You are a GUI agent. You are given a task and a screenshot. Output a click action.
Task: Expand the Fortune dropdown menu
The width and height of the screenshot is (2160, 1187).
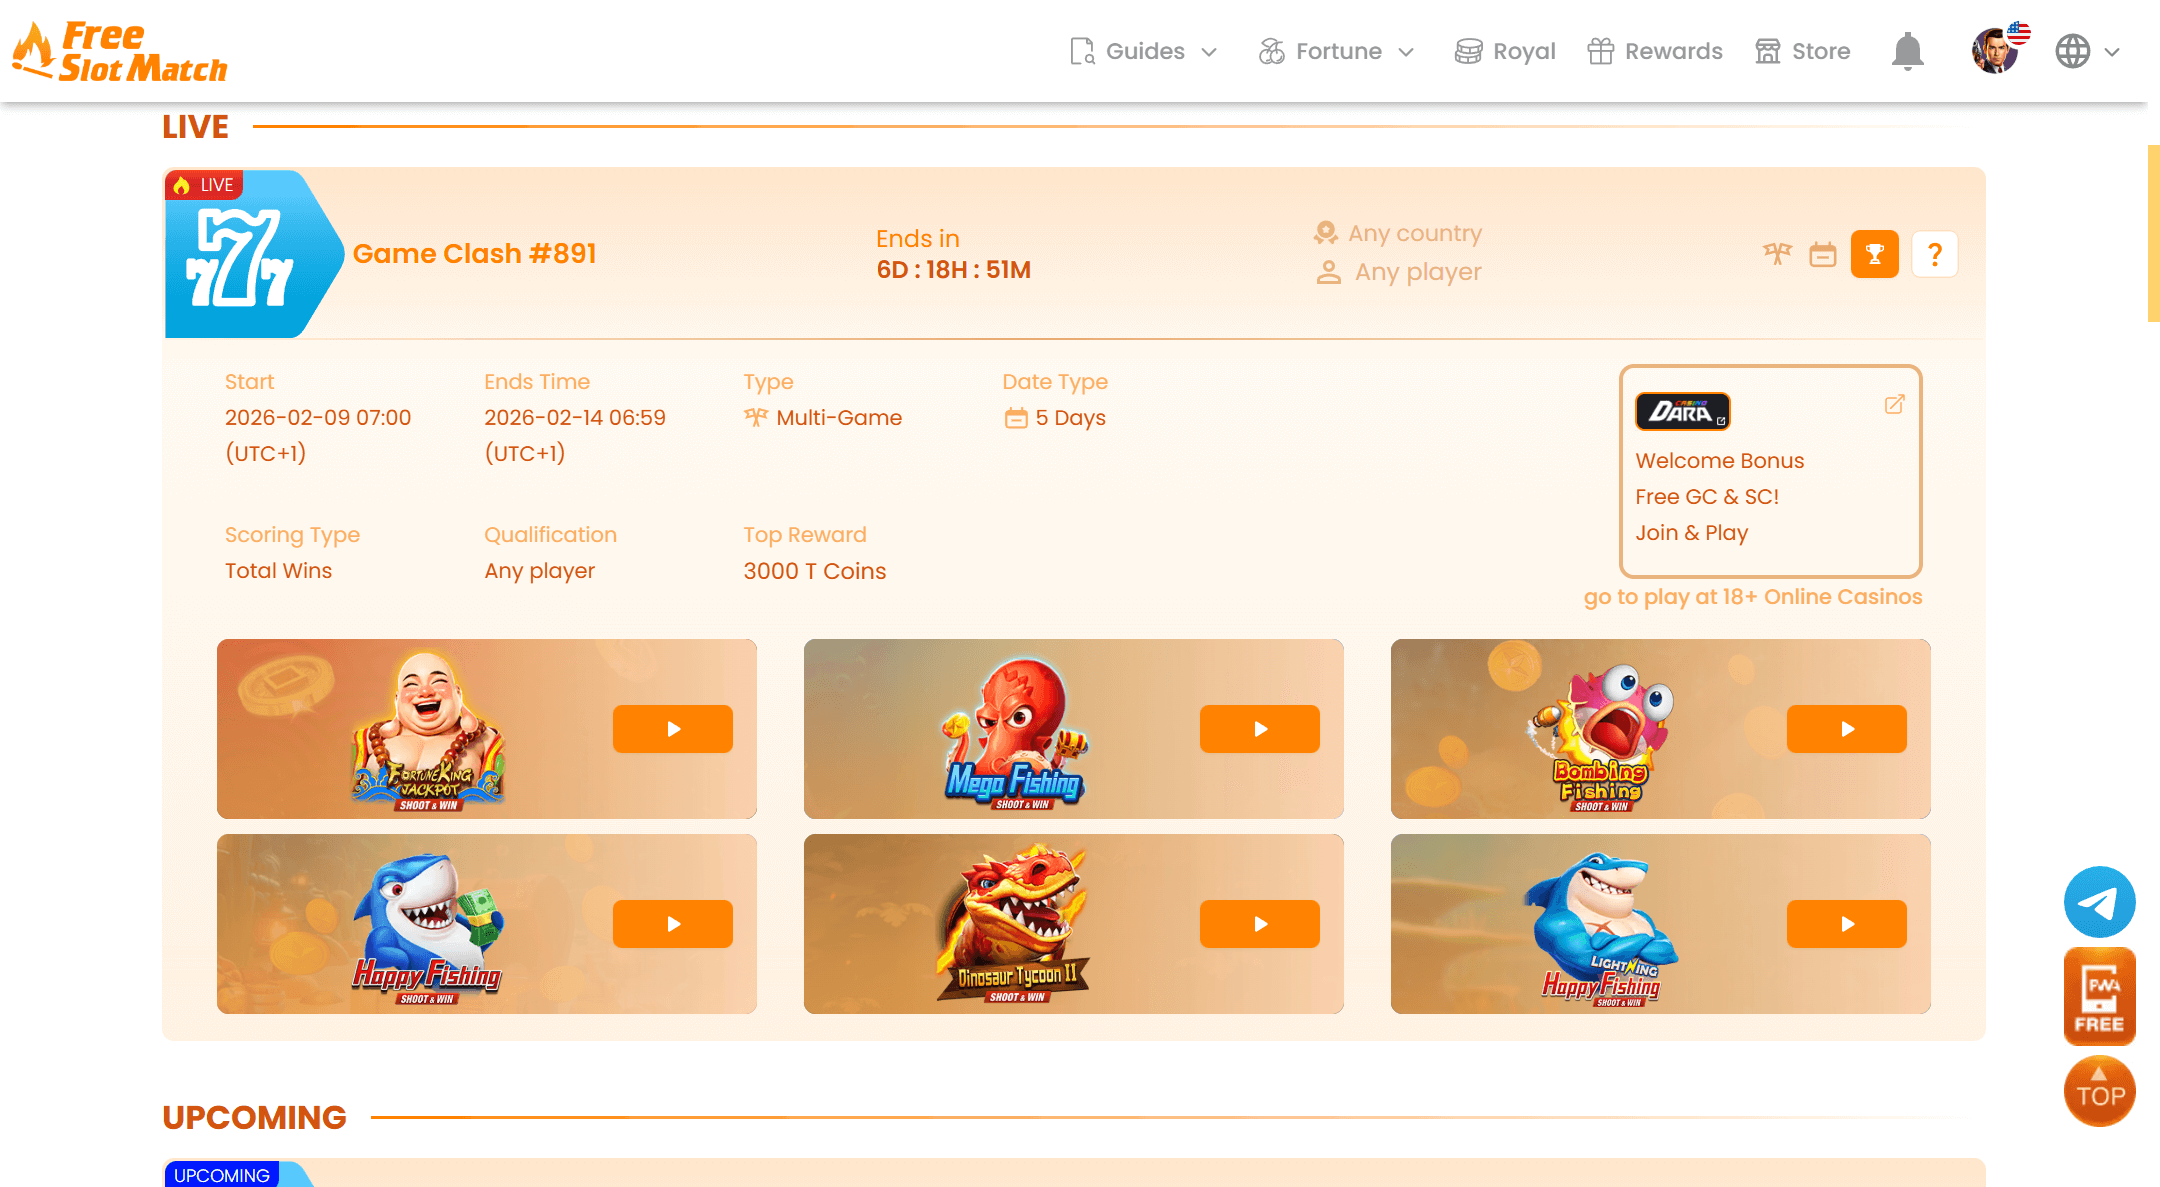coord(1336,51)
